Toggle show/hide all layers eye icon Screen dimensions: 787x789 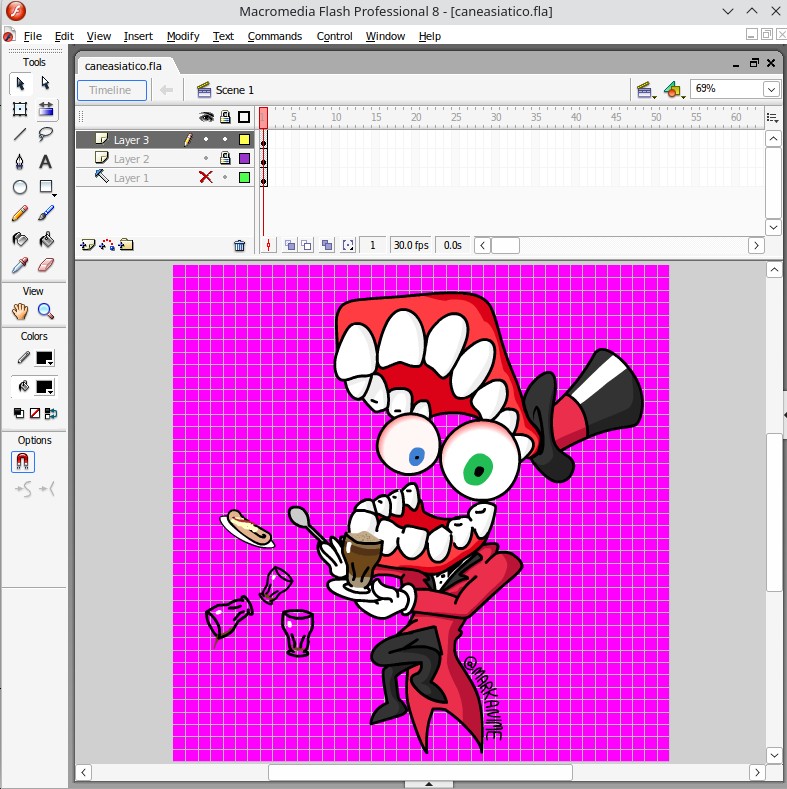point(206,117)
